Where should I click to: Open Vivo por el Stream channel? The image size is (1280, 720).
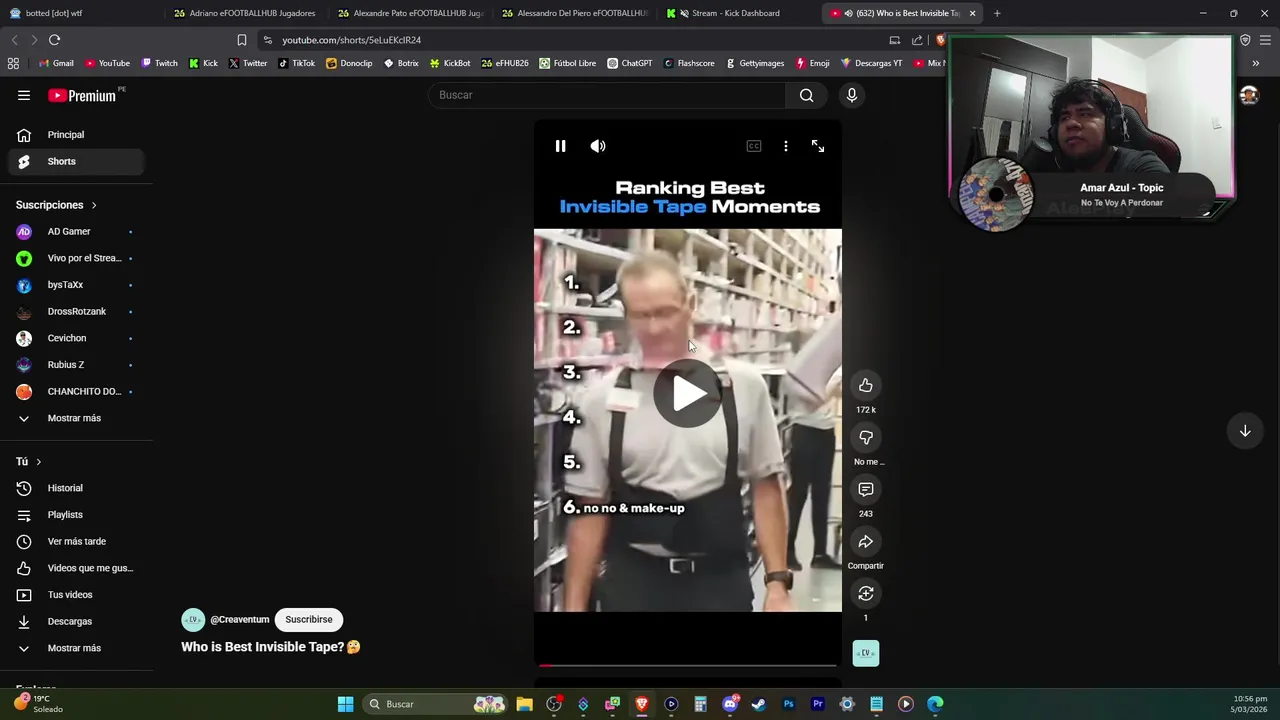tap(76, 258)
